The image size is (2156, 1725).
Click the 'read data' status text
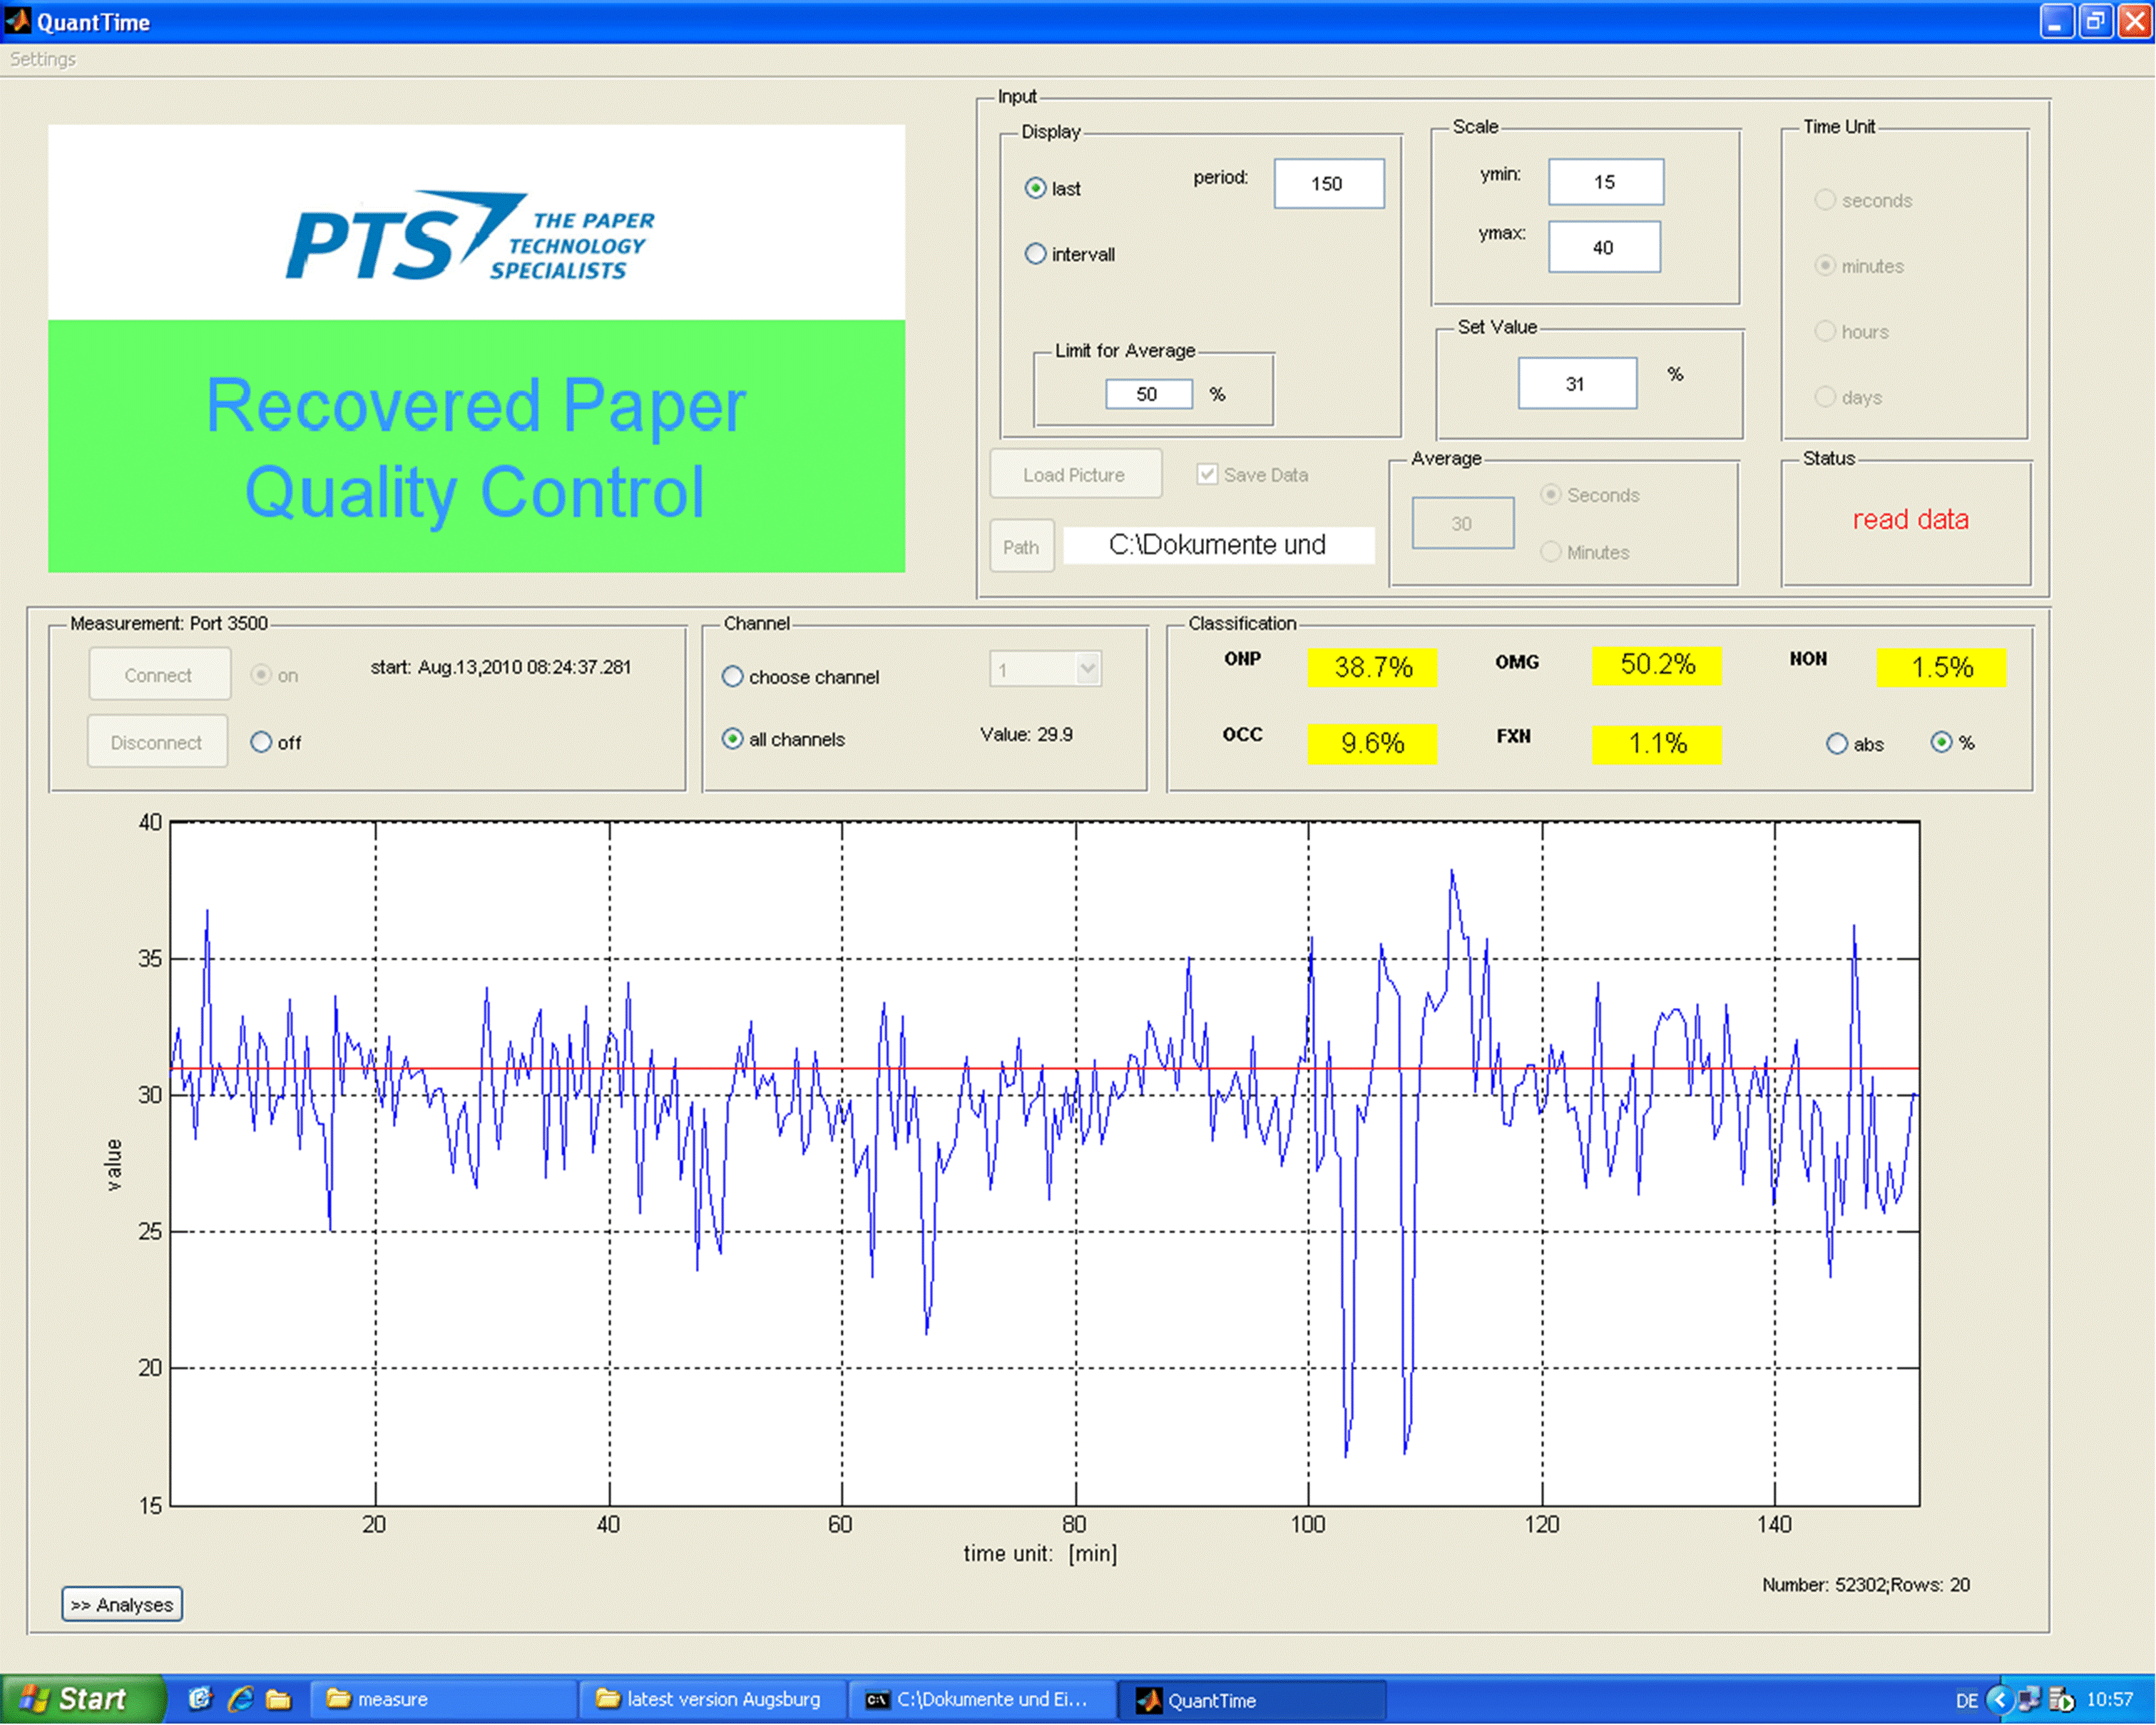[x=1910, y=520]
